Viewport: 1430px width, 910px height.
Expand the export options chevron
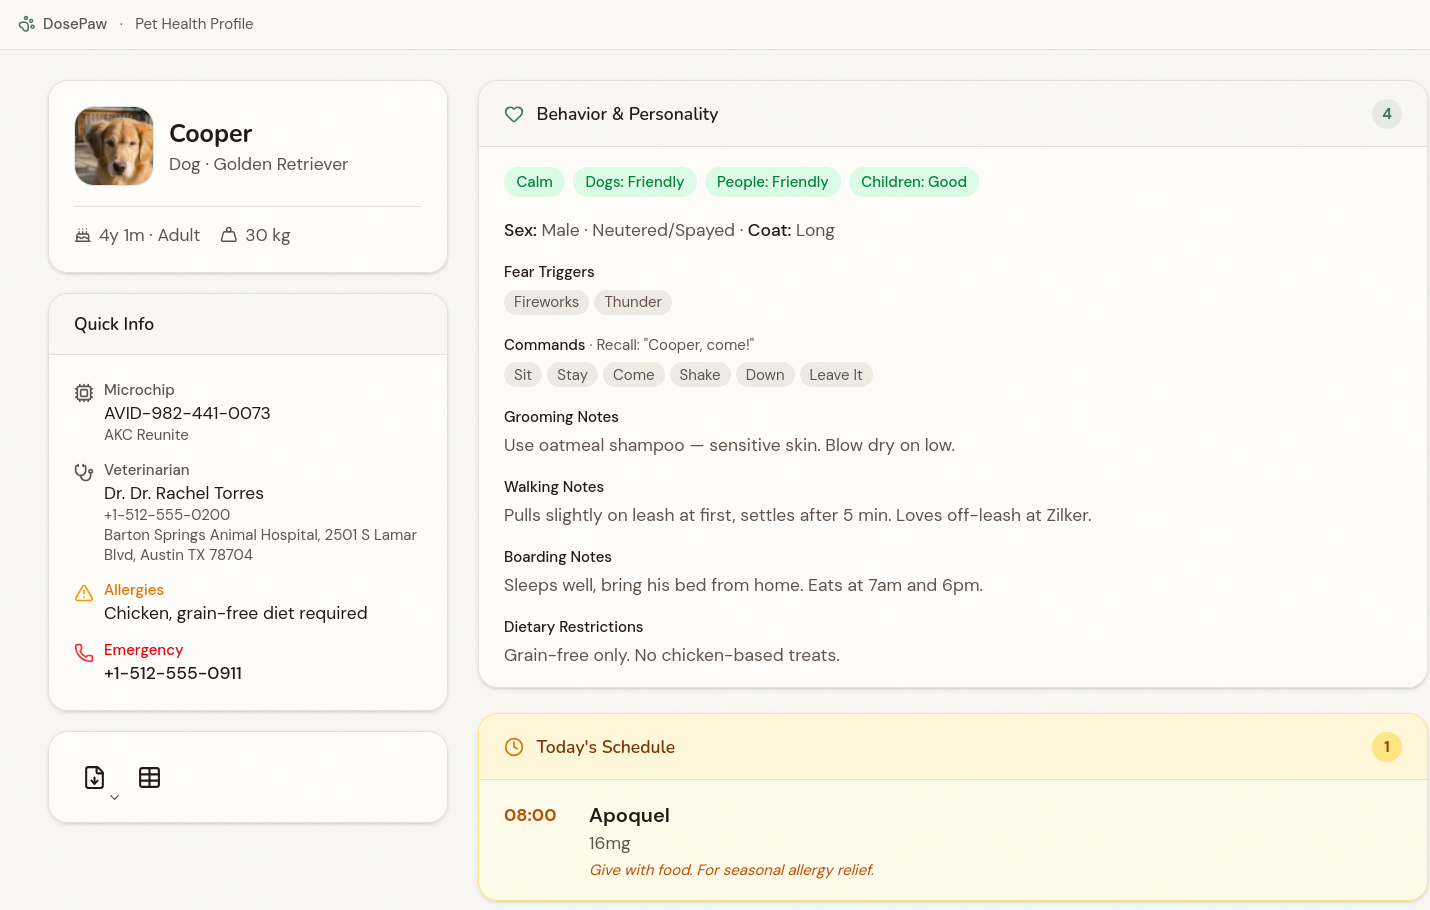click(x=115, y=797)
